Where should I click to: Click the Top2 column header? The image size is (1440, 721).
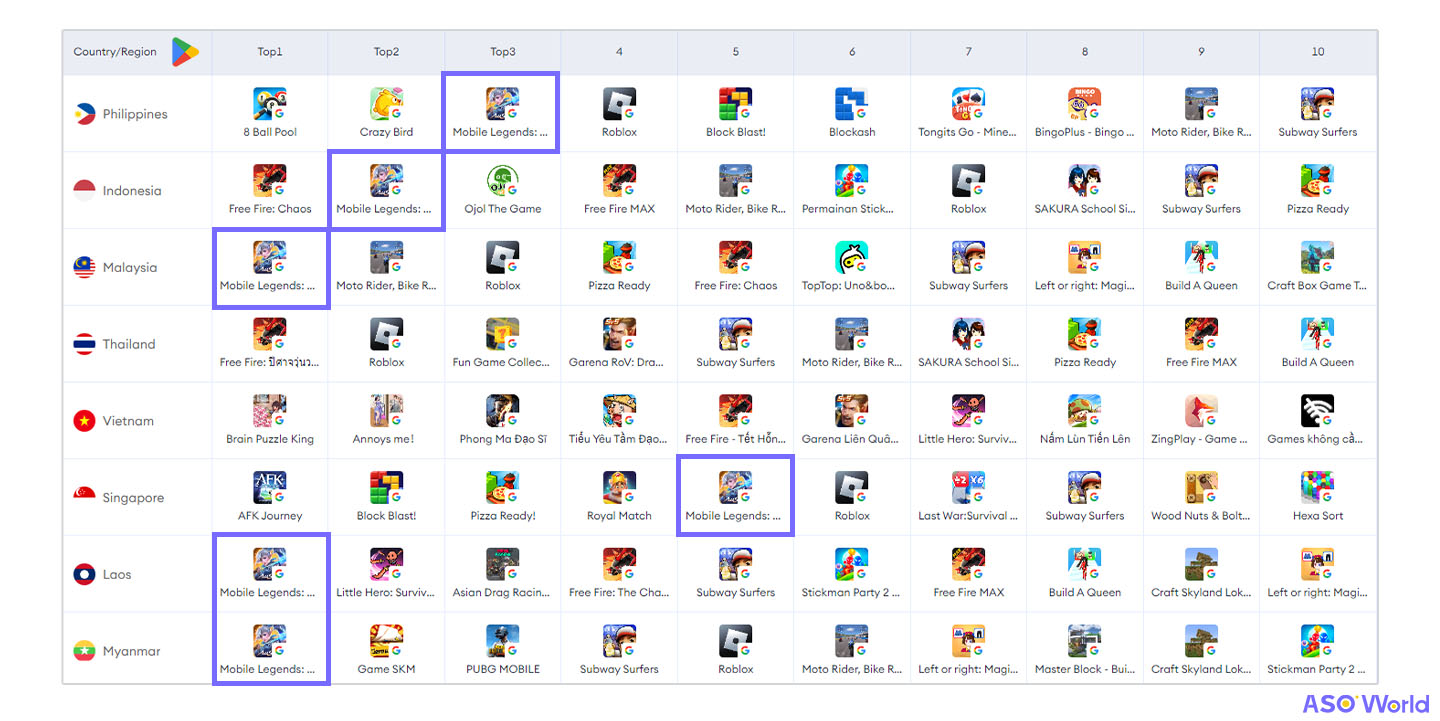pyautogui.click(x=386, y=52)
